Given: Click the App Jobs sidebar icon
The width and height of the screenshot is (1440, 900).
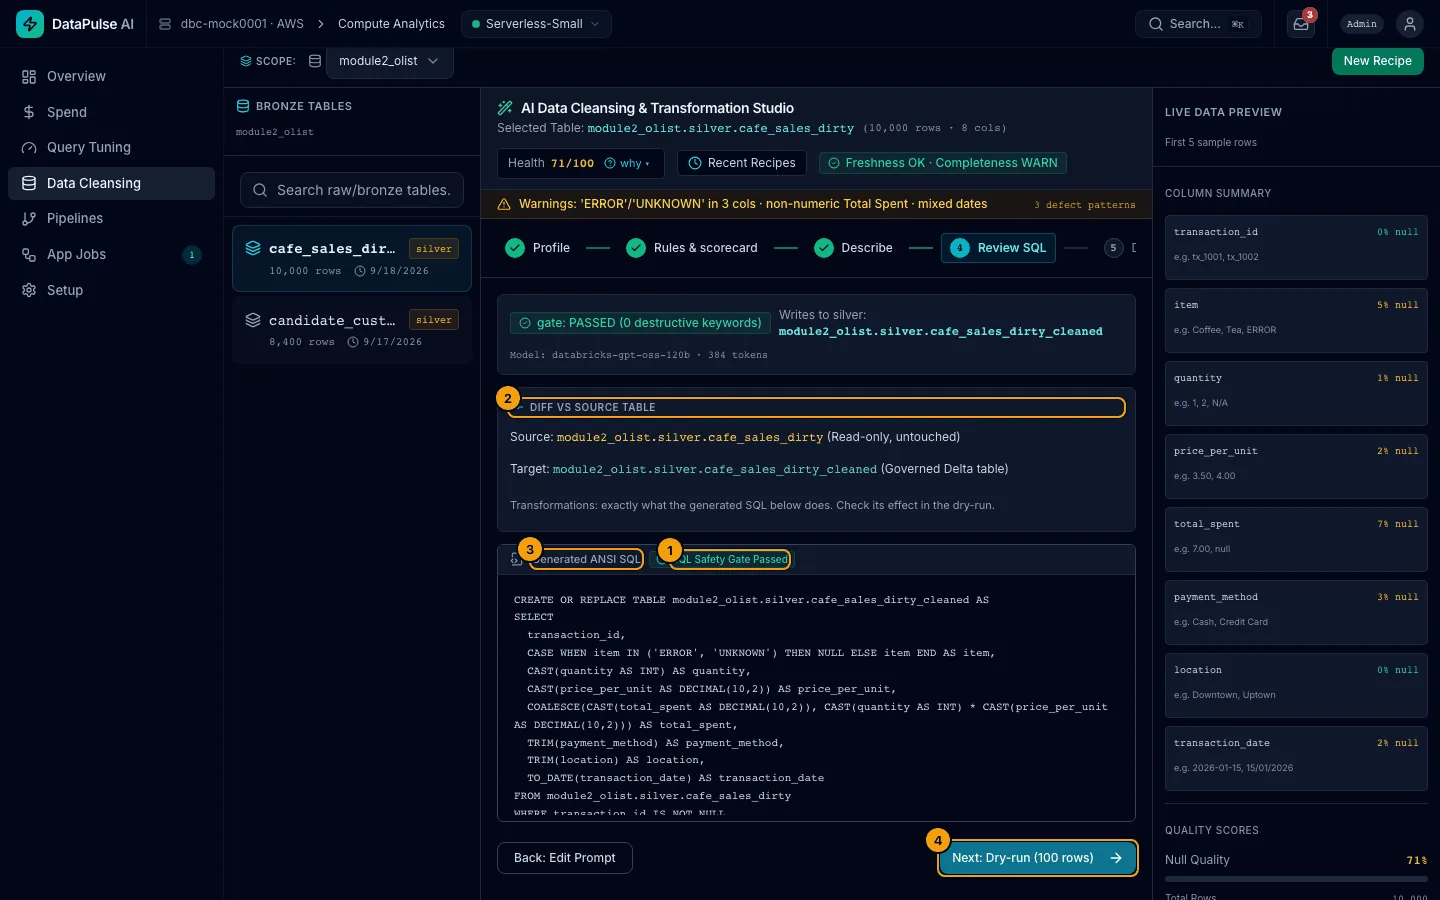Looking at the screenshot, I should tap(29, 254).
